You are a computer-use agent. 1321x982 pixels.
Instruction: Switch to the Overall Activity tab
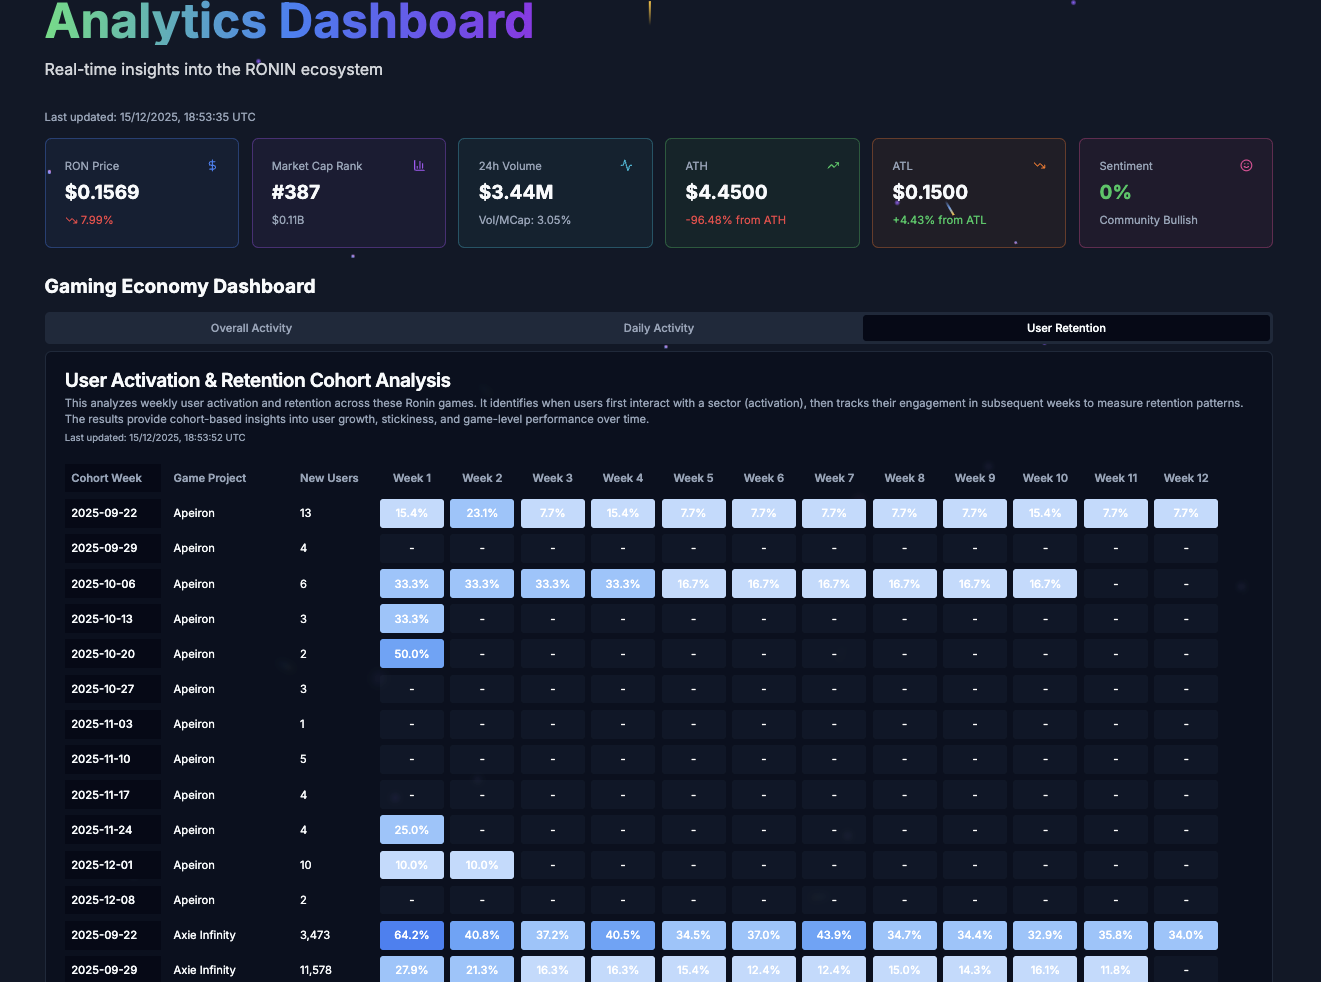[x=251, y=328]
